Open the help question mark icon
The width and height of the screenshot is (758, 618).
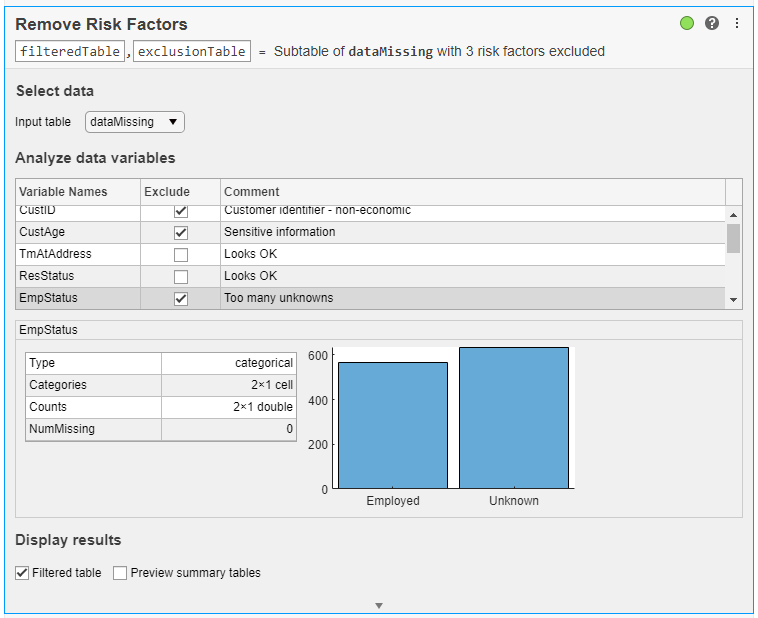[x=712, y=23]
